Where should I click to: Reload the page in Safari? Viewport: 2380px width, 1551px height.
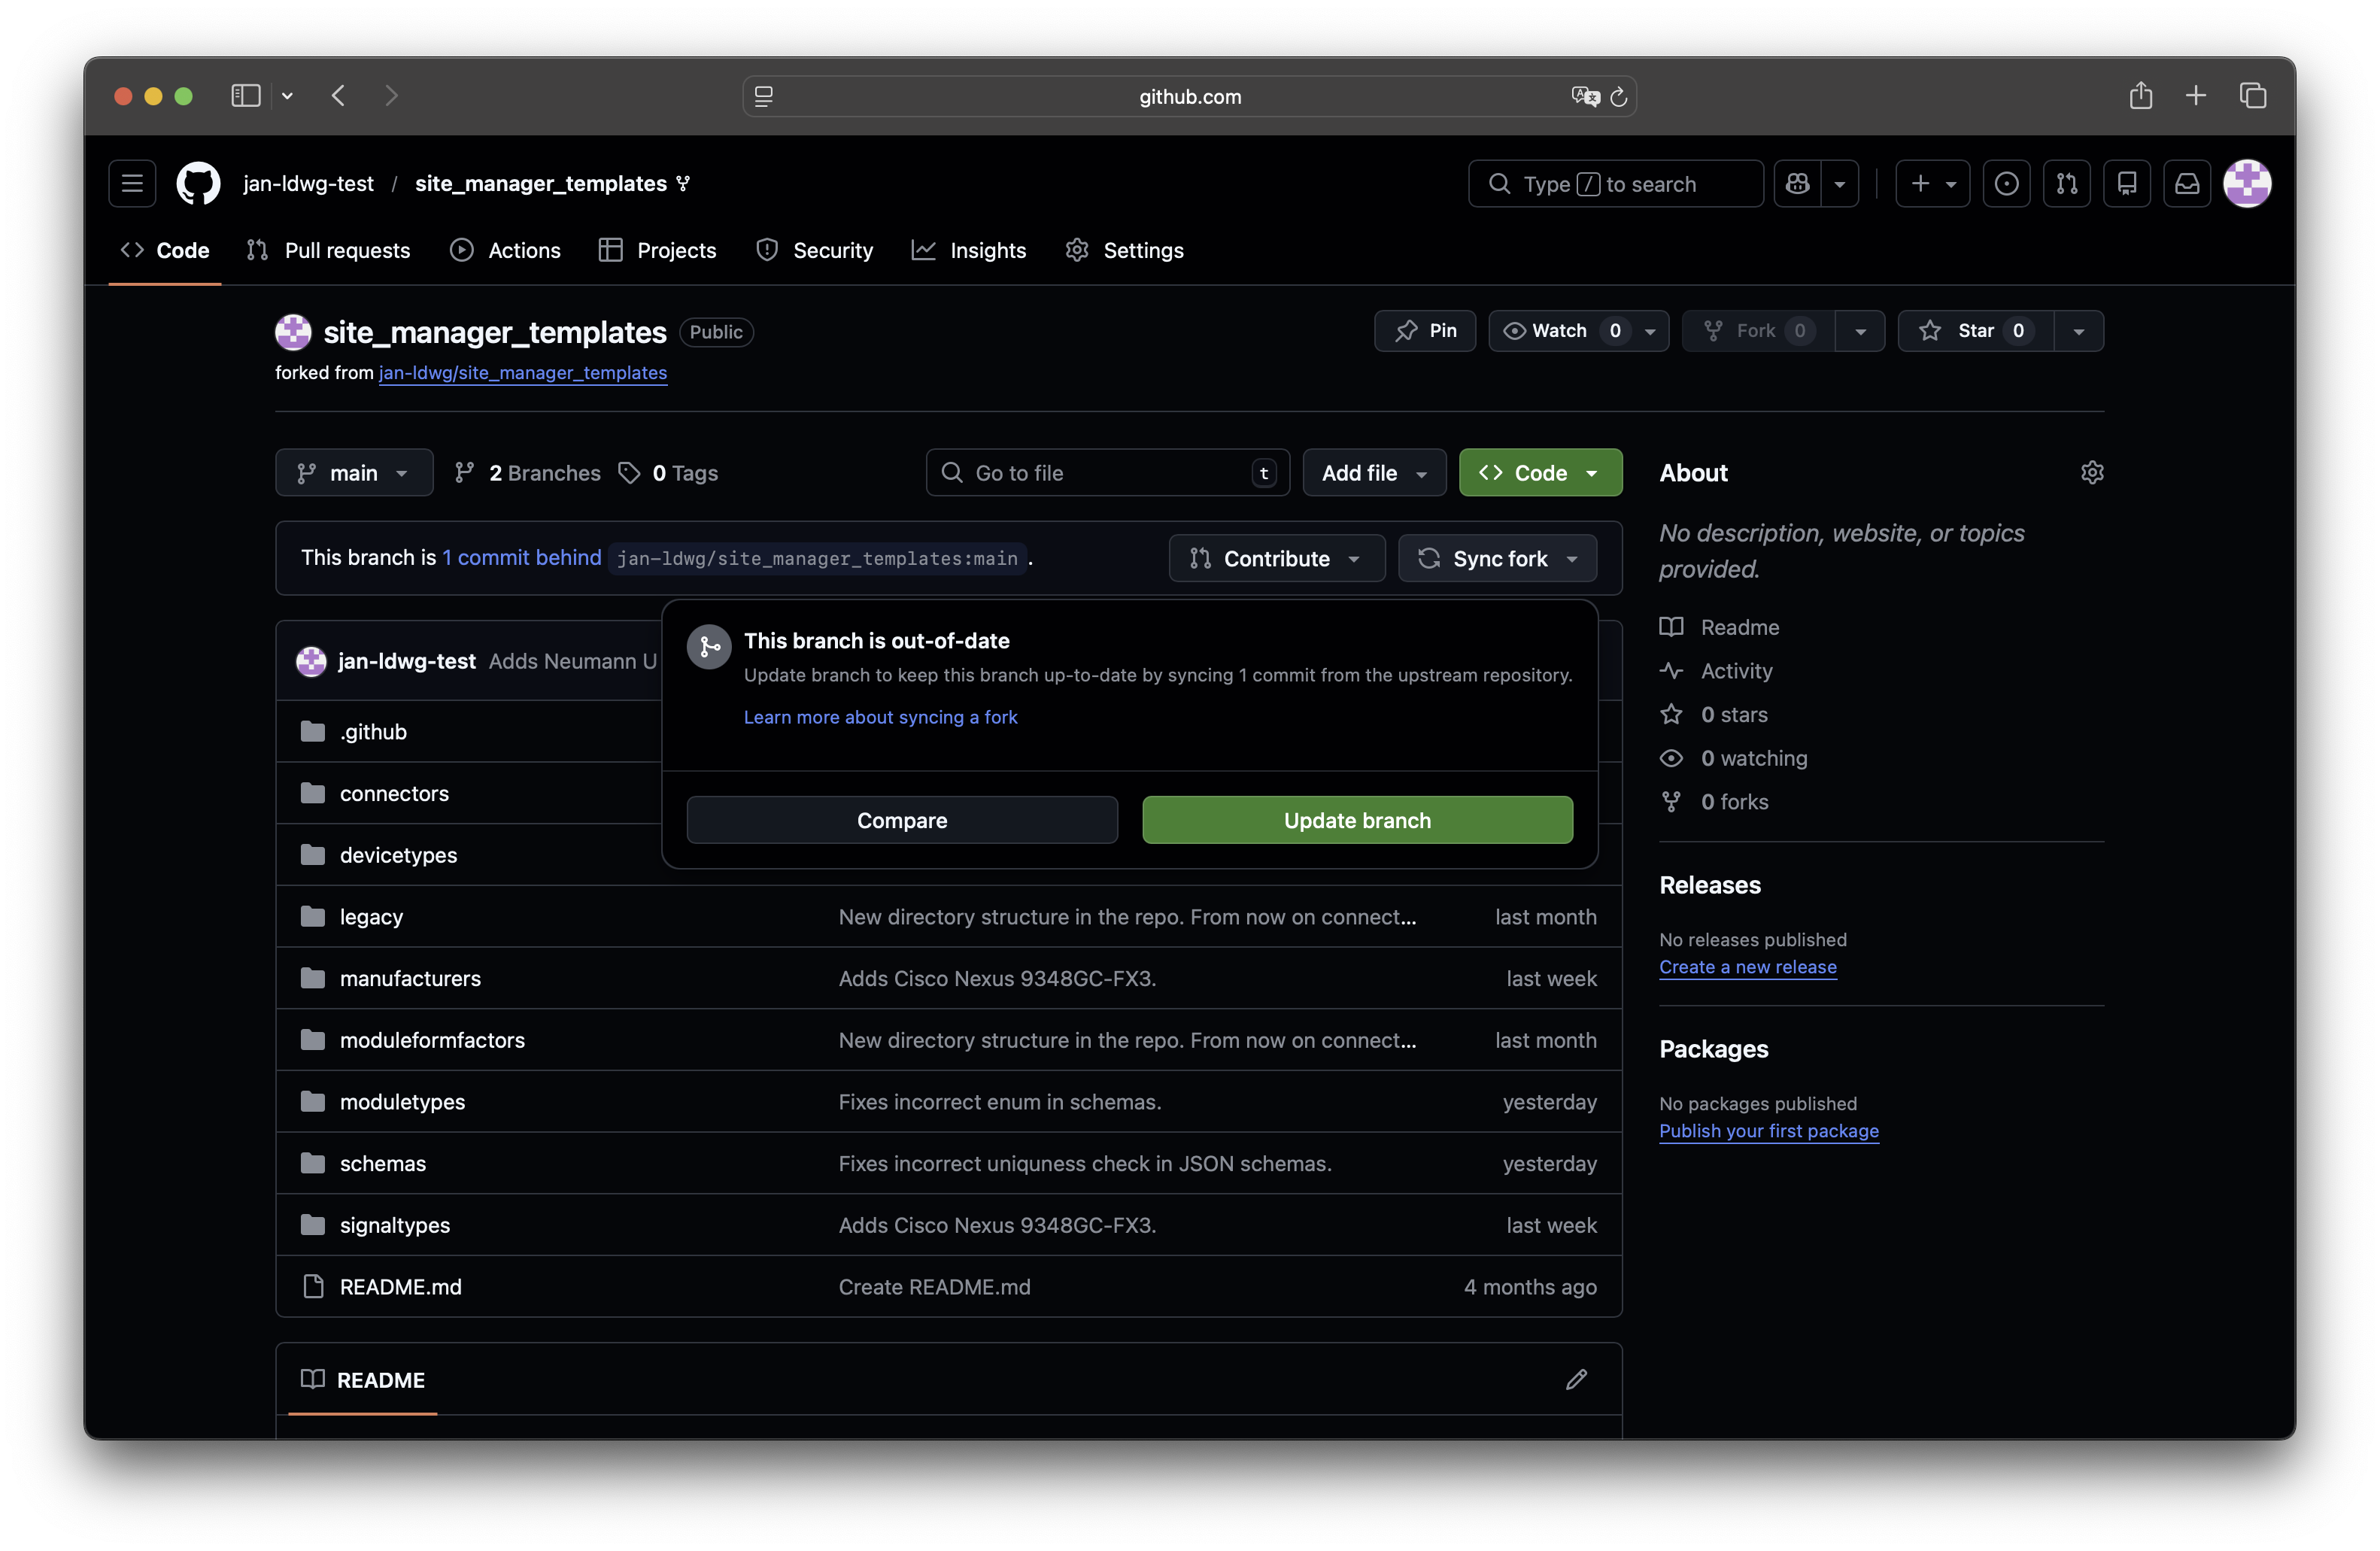(x=1619, y=96)
